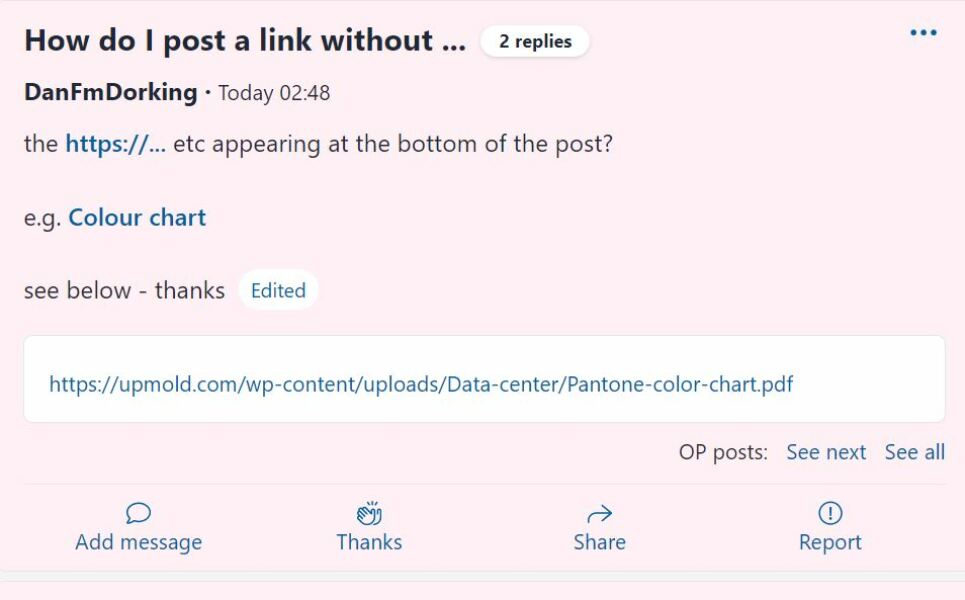Click See all under OP posts
Viewport: 965px width, 600px height.
click(x=914, y=452)
